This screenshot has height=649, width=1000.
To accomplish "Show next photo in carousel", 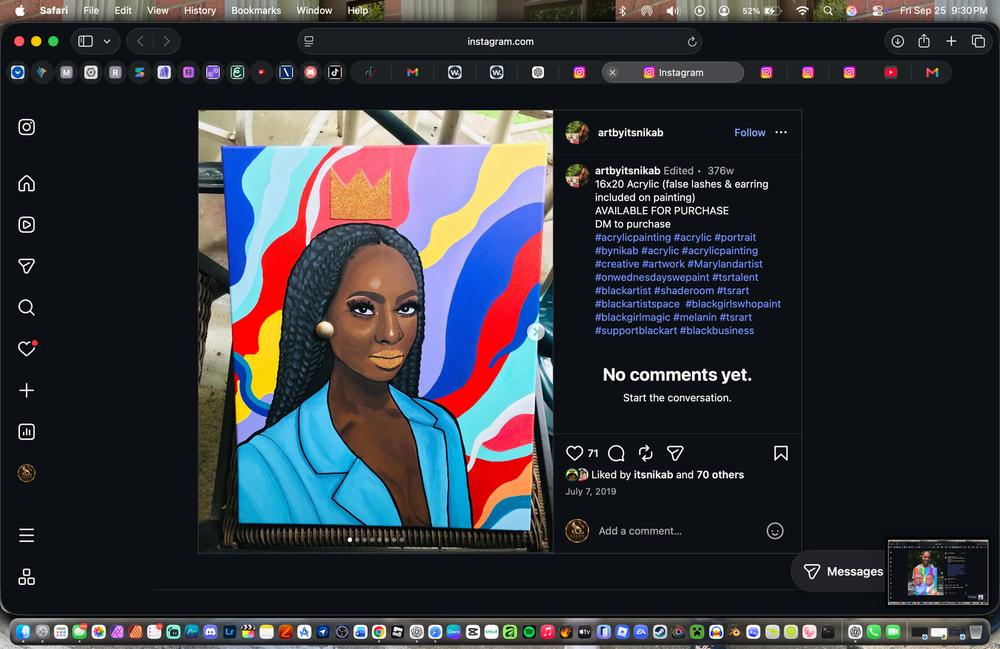I will click(536, 332).
